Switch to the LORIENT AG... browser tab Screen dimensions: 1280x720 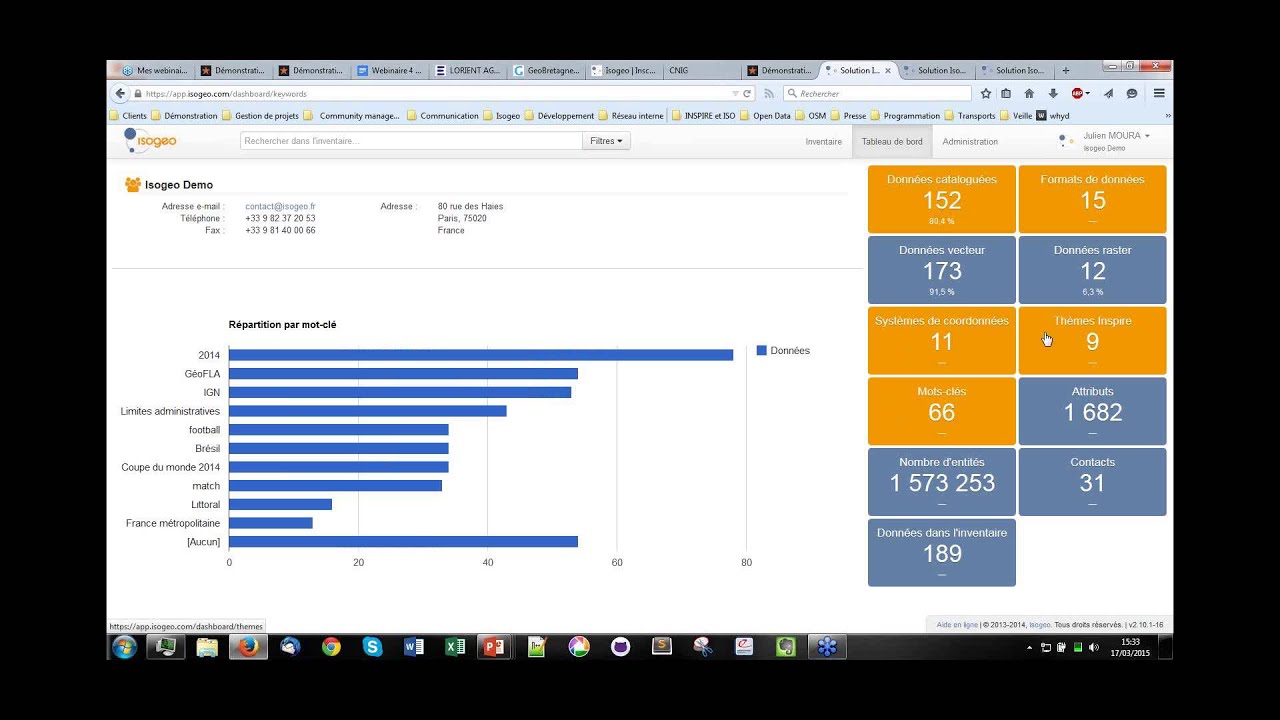pos(468,70)
